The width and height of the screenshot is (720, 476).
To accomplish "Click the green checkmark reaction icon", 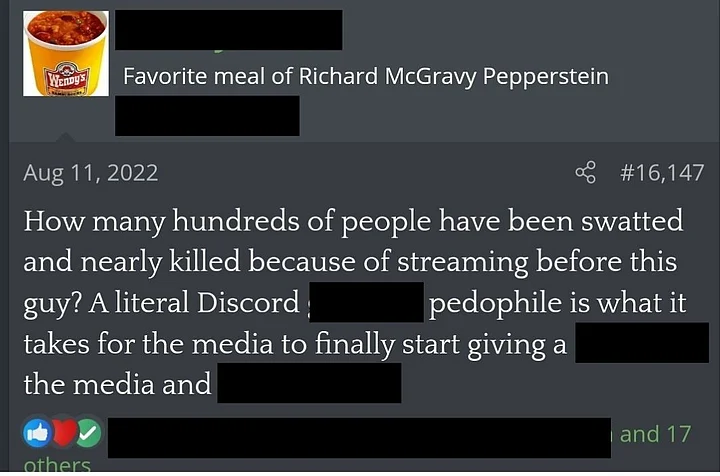I will (x=89, y=433).
